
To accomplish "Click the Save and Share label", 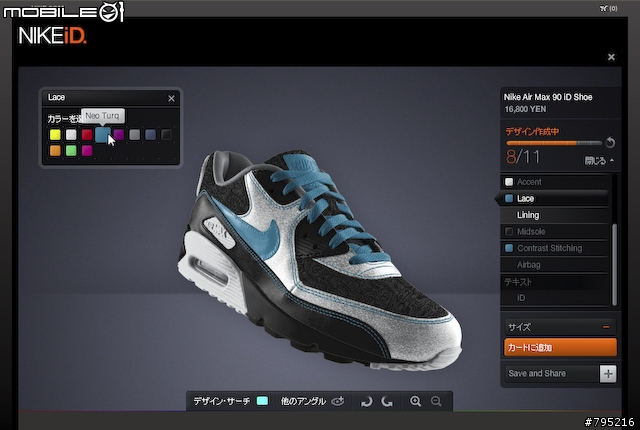I will [537, 373].
